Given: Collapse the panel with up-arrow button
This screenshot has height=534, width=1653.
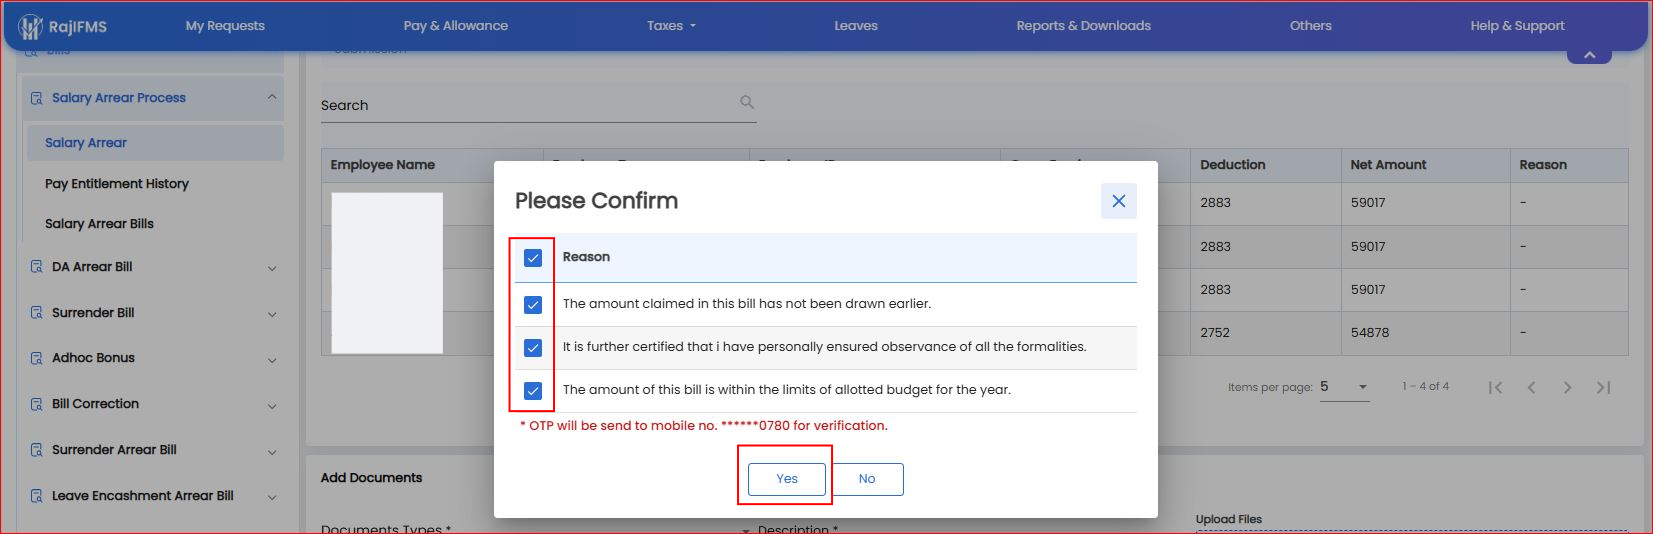Looking at the screenshot, I should tap(1589, 55).
